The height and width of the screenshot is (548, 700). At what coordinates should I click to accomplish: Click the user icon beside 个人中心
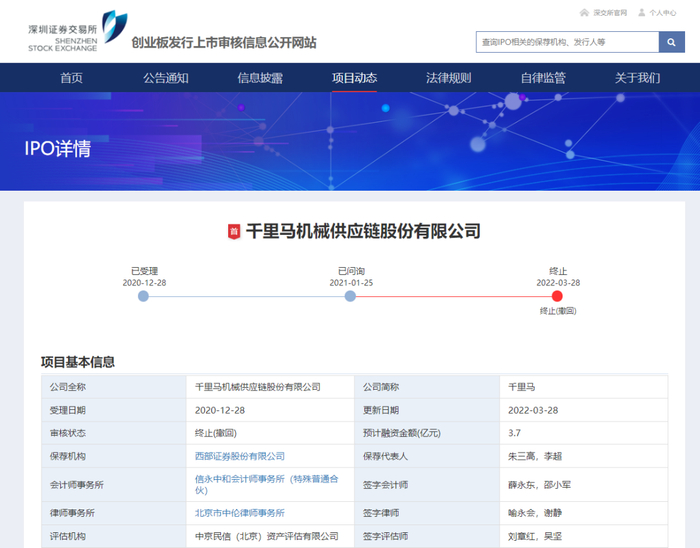(x=642, y=12)
